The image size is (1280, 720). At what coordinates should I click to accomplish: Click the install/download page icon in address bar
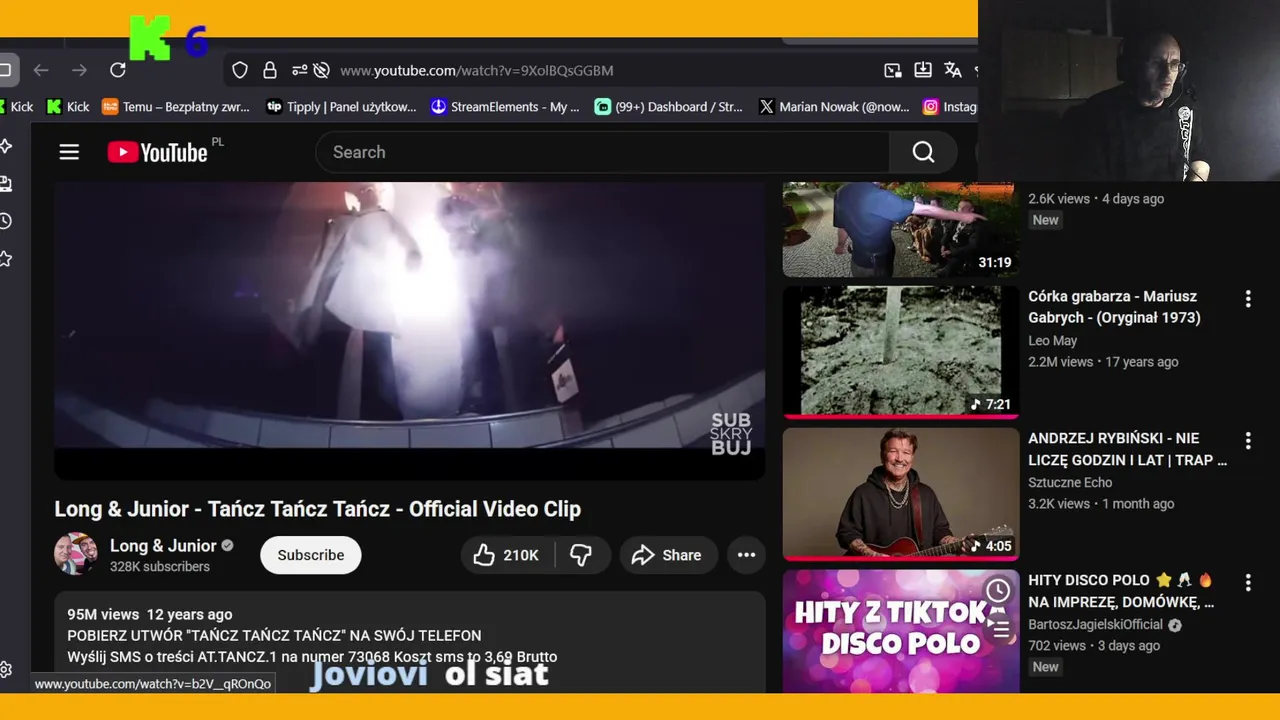click(923, 70)
